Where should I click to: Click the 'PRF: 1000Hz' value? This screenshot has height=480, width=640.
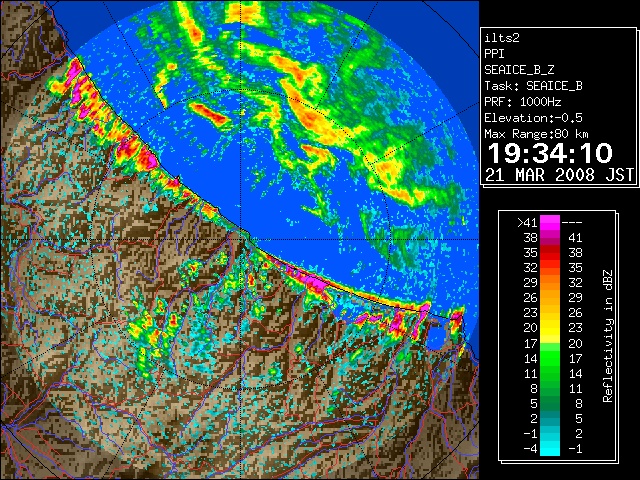pos(523,102)
